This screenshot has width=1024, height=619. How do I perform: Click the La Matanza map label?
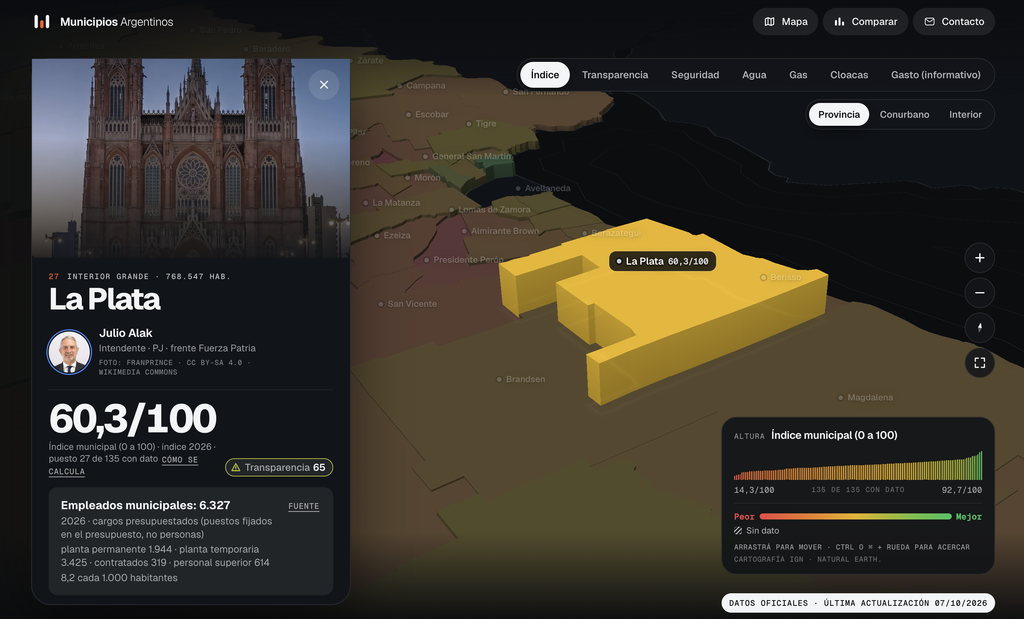point(392,202)
